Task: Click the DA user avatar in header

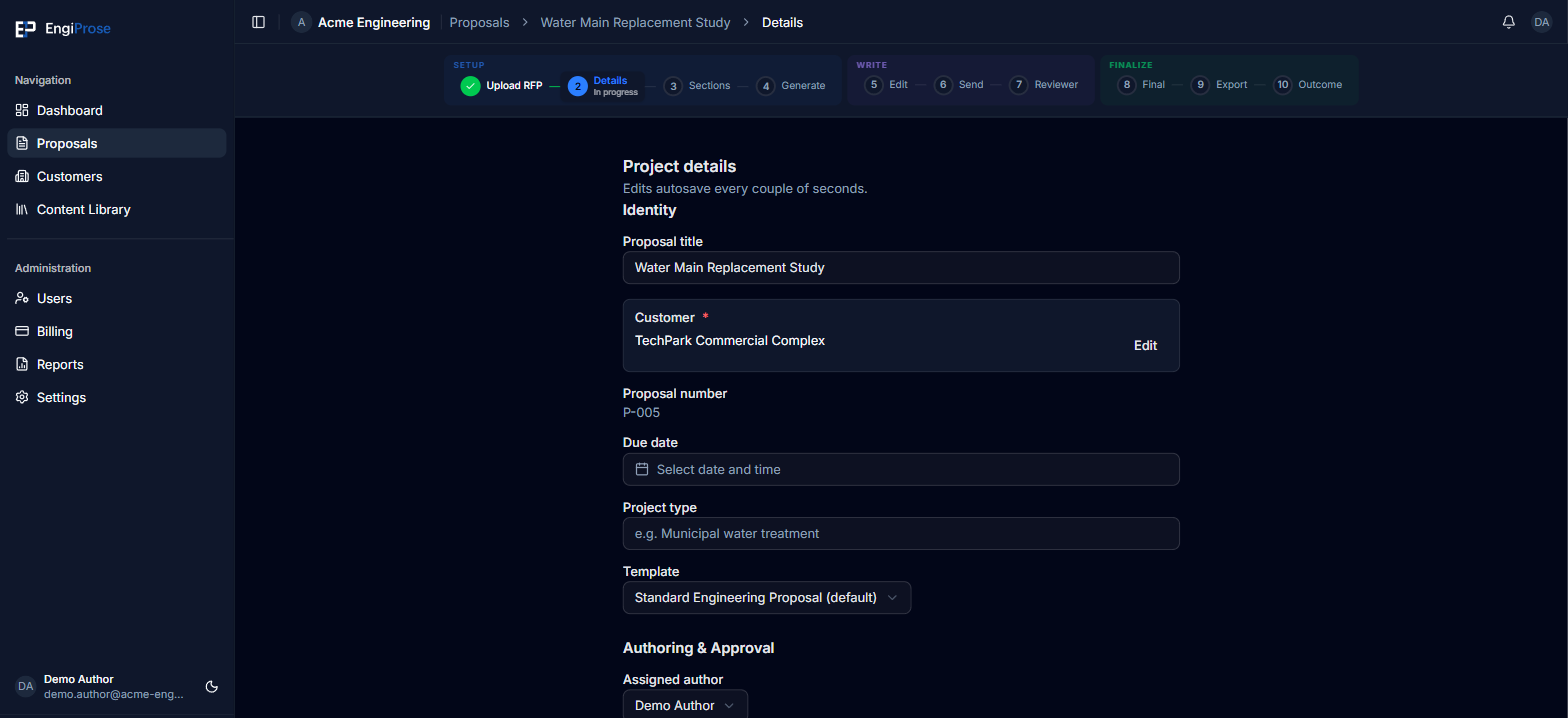Action: [1541, 22]
